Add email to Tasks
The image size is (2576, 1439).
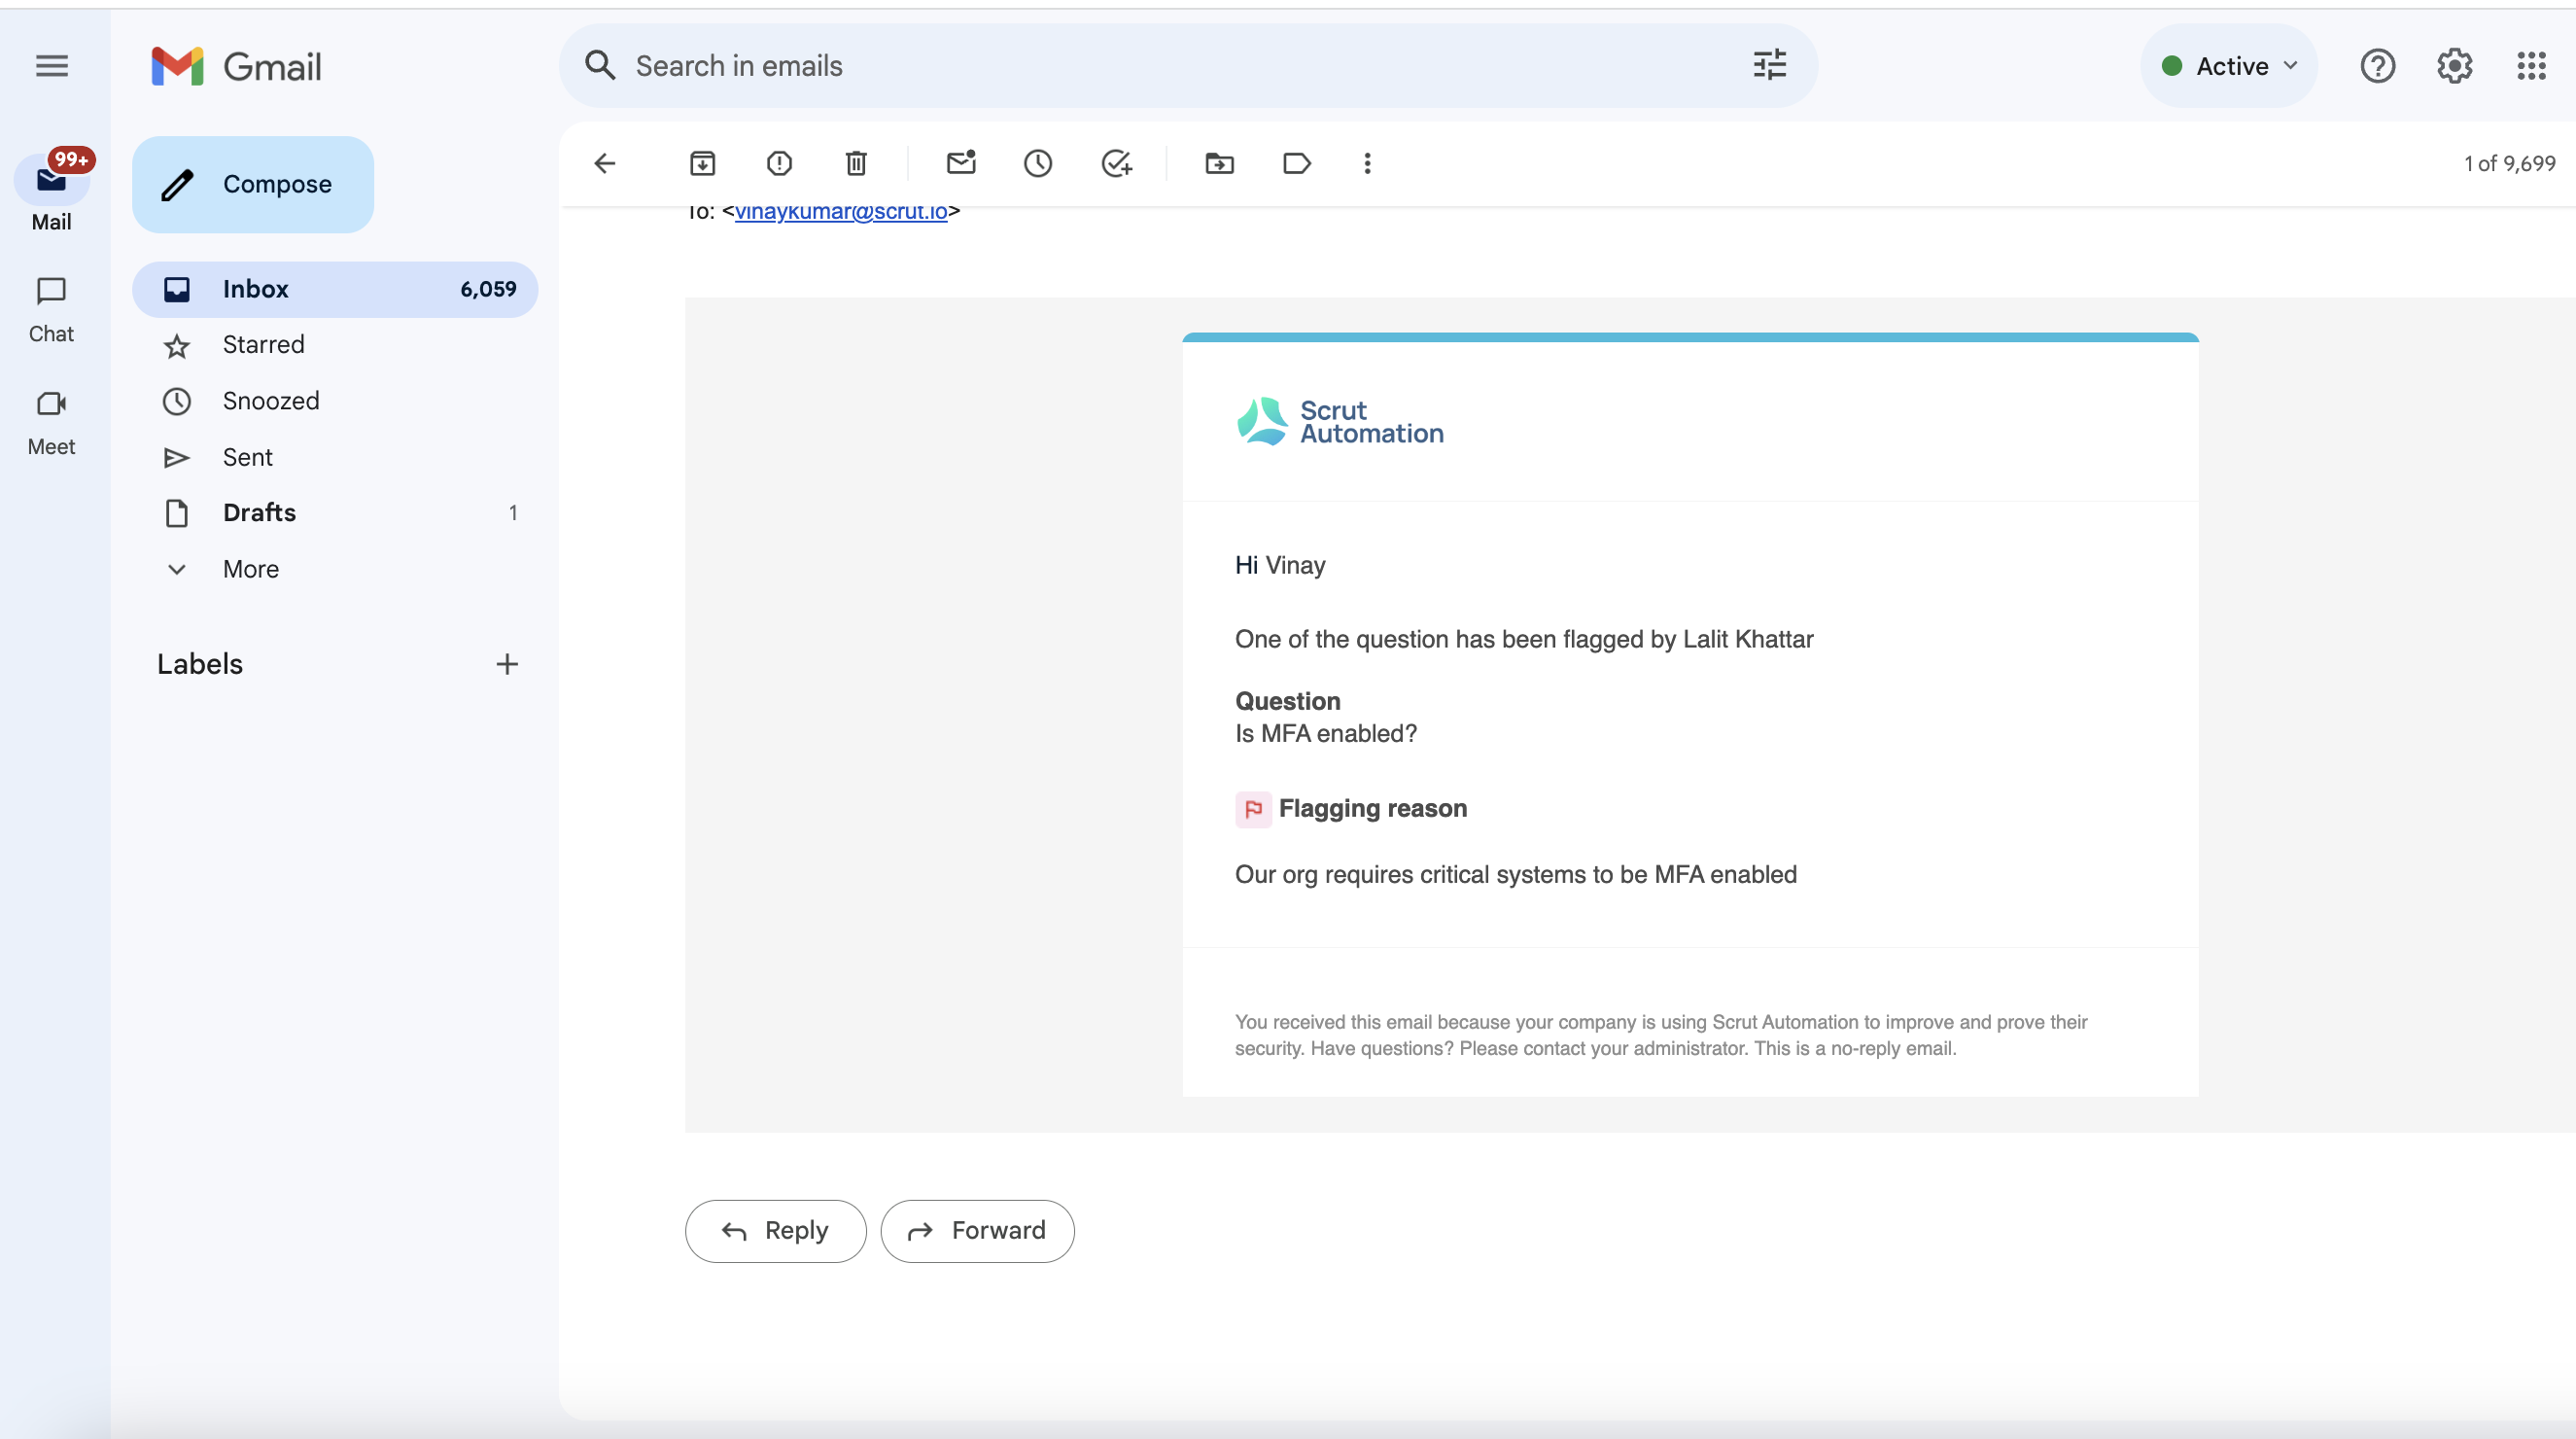point(1116,163)
